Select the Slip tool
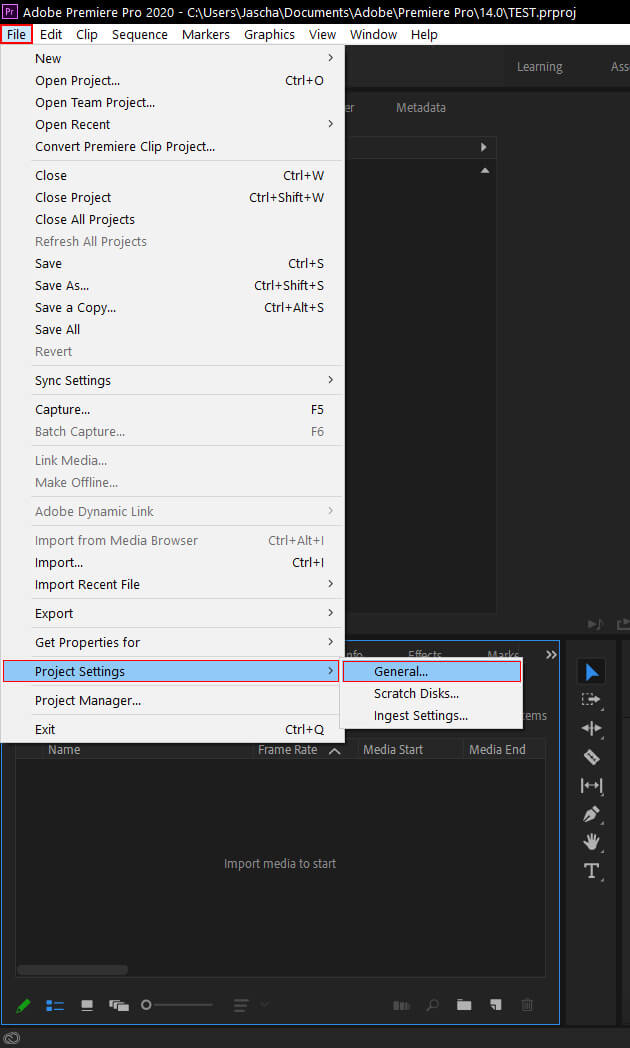Viewport: 630px width, 1048px height. (x=591, y=785)
